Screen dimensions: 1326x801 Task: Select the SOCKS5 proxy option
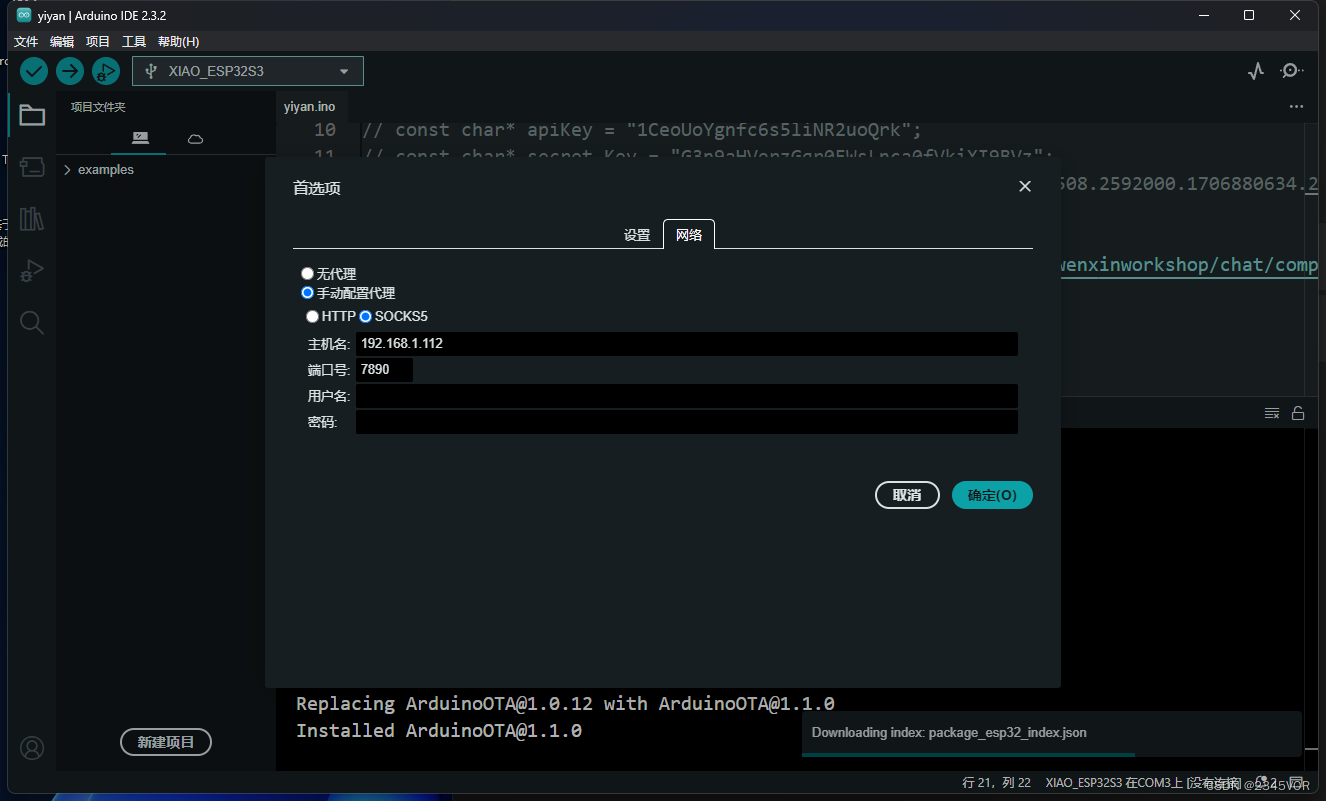tap(366, 316)
